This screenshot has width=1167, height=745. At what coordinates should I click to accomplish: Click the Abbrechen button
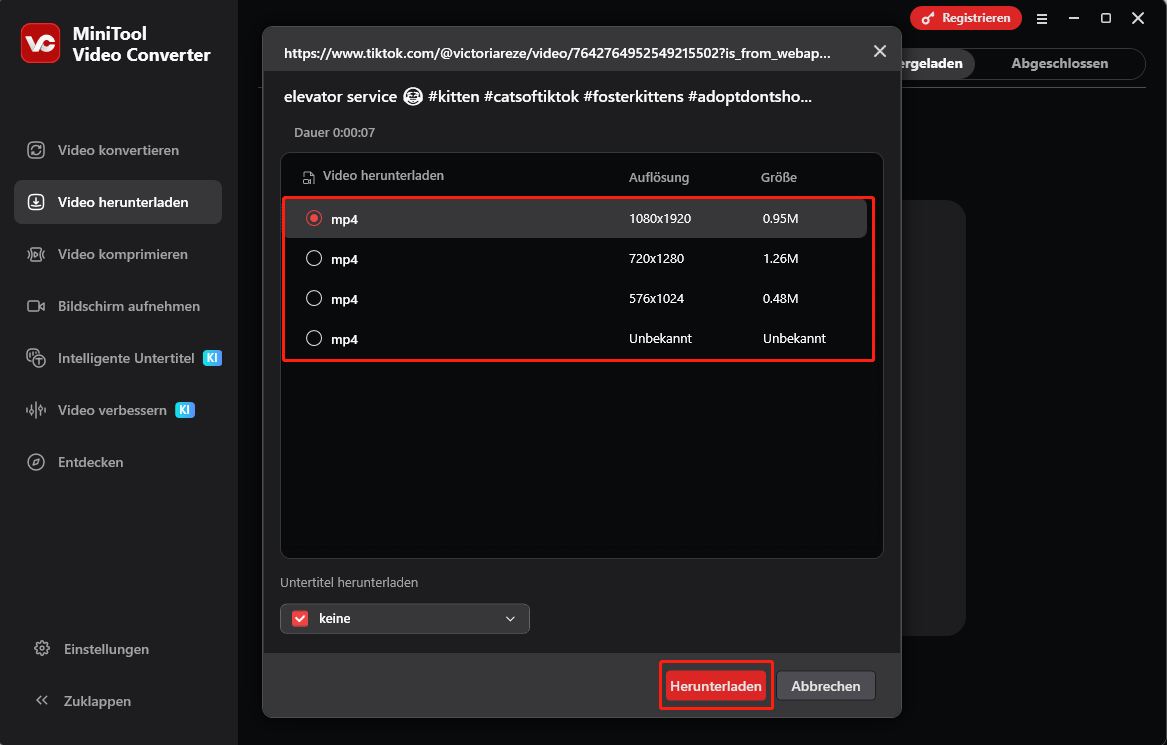coord(825,686)
